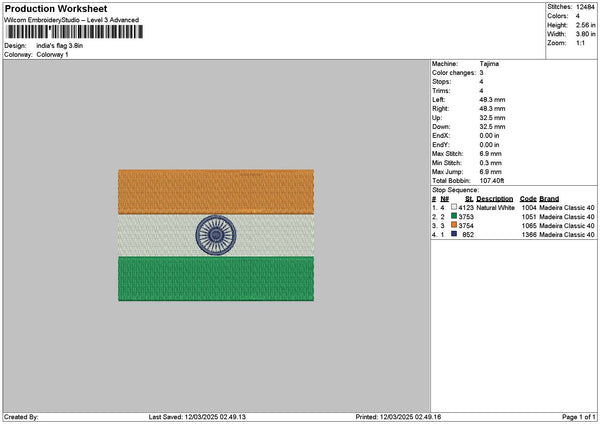Click the orange stripe of the flag

click(215, 190)
